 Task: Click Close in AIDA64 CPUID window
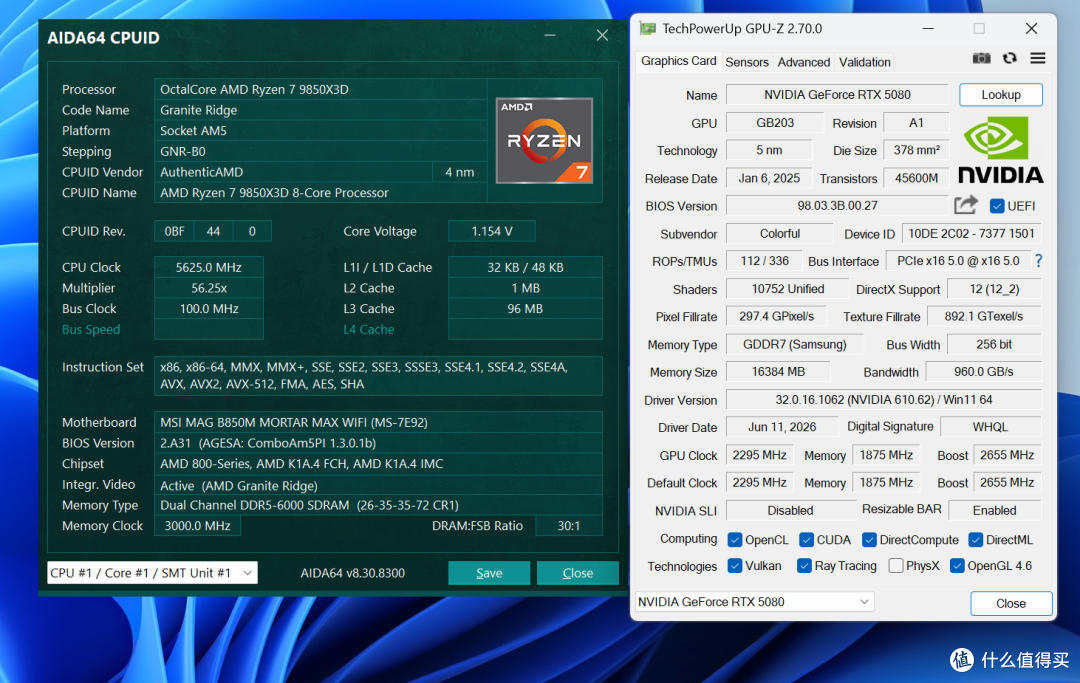tap(577, 573)
